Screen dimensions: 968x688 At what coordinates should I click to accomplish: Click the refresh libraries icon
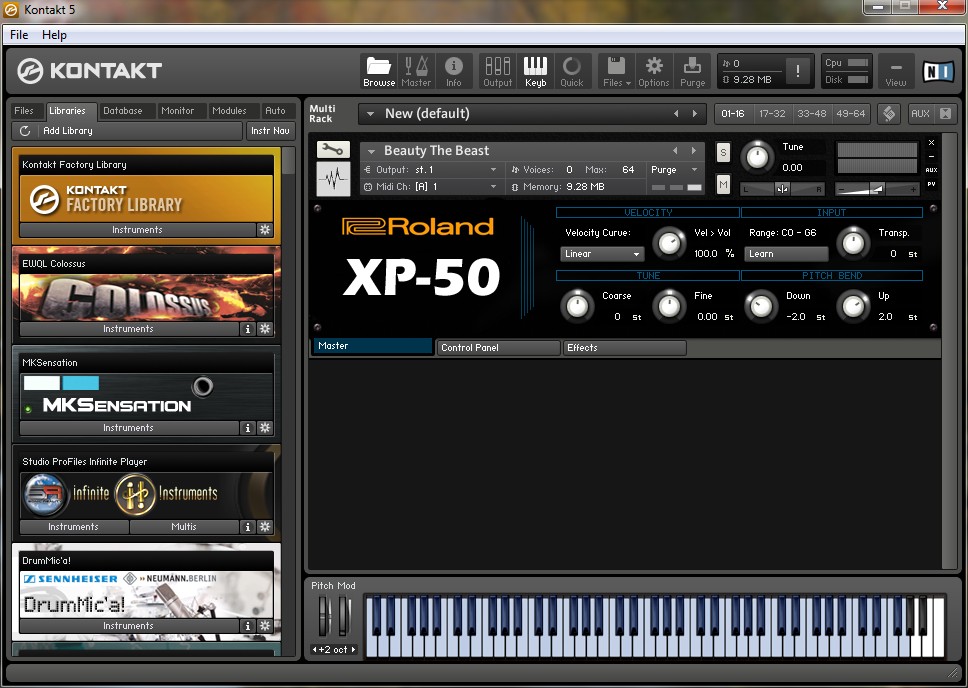click(25, 131)
